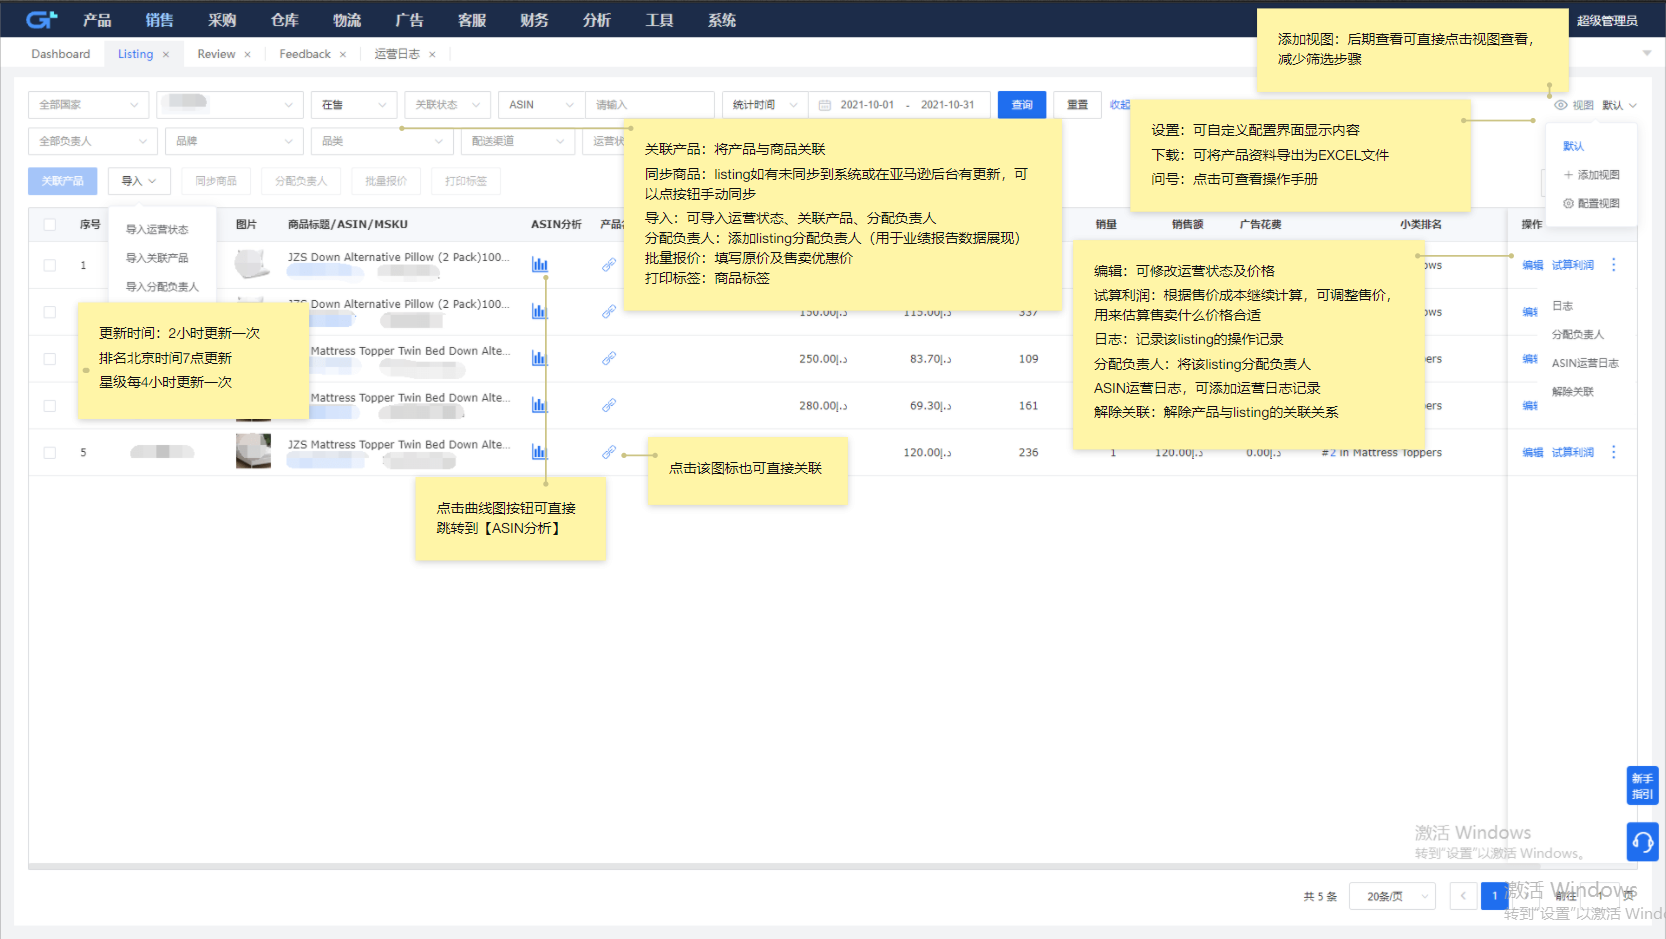
Task: Open ASIN analysis via the bar chart icon
Action: pos(540,265)
